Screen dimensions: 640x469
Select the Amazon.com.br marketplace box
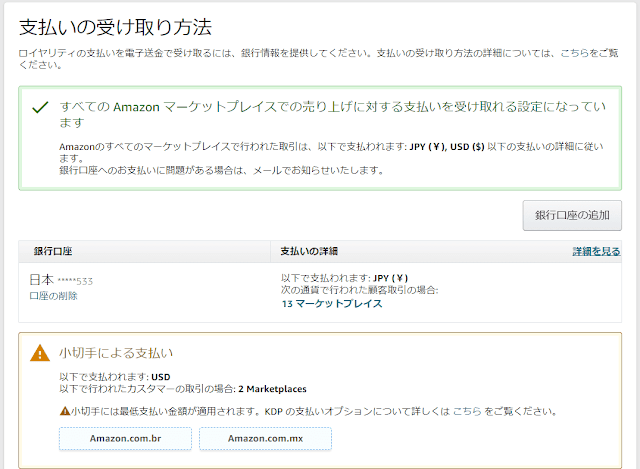point(125,438)
